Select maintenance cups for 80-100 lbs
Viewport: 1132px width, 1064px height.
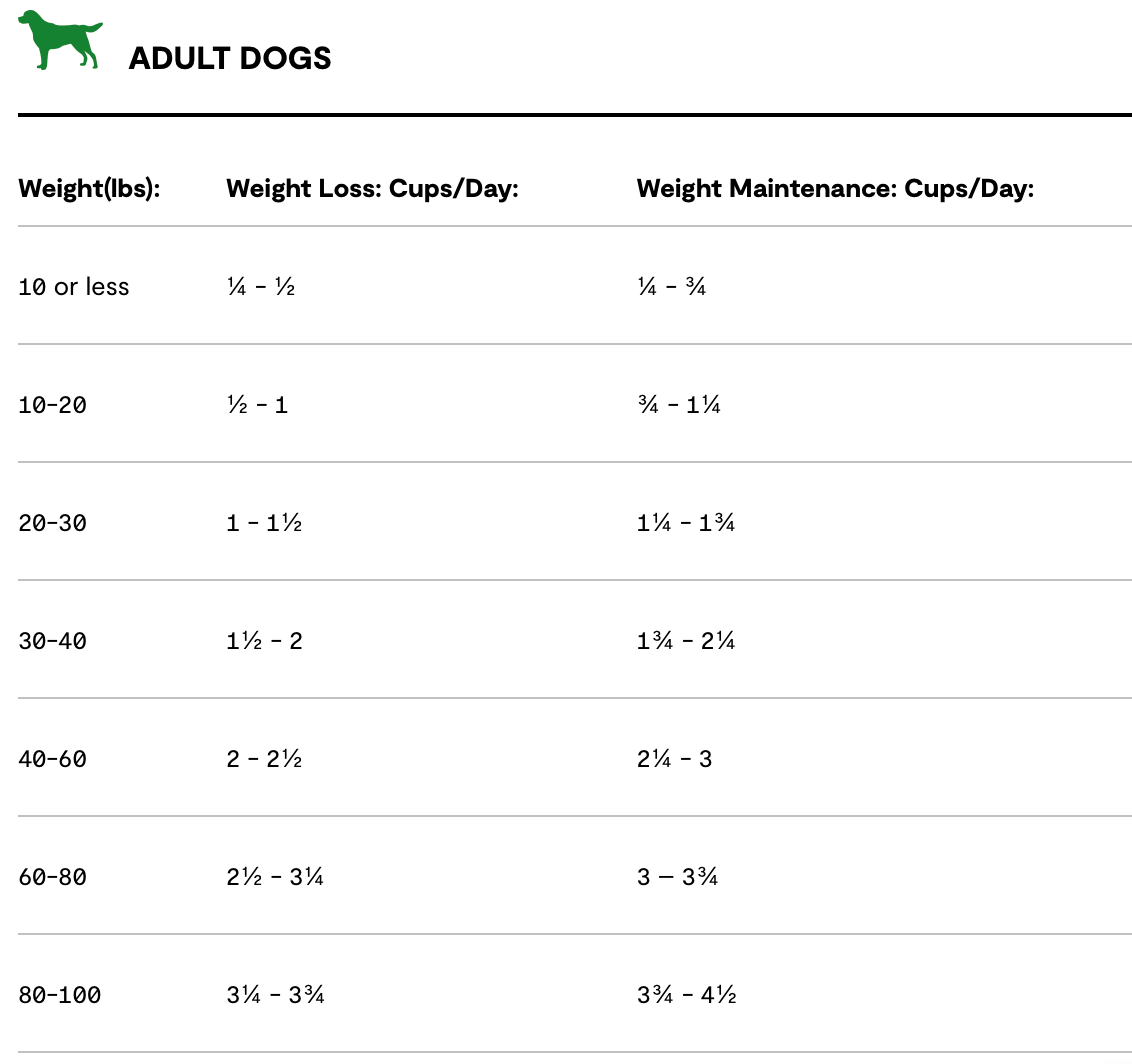click(x=686, y=995)
